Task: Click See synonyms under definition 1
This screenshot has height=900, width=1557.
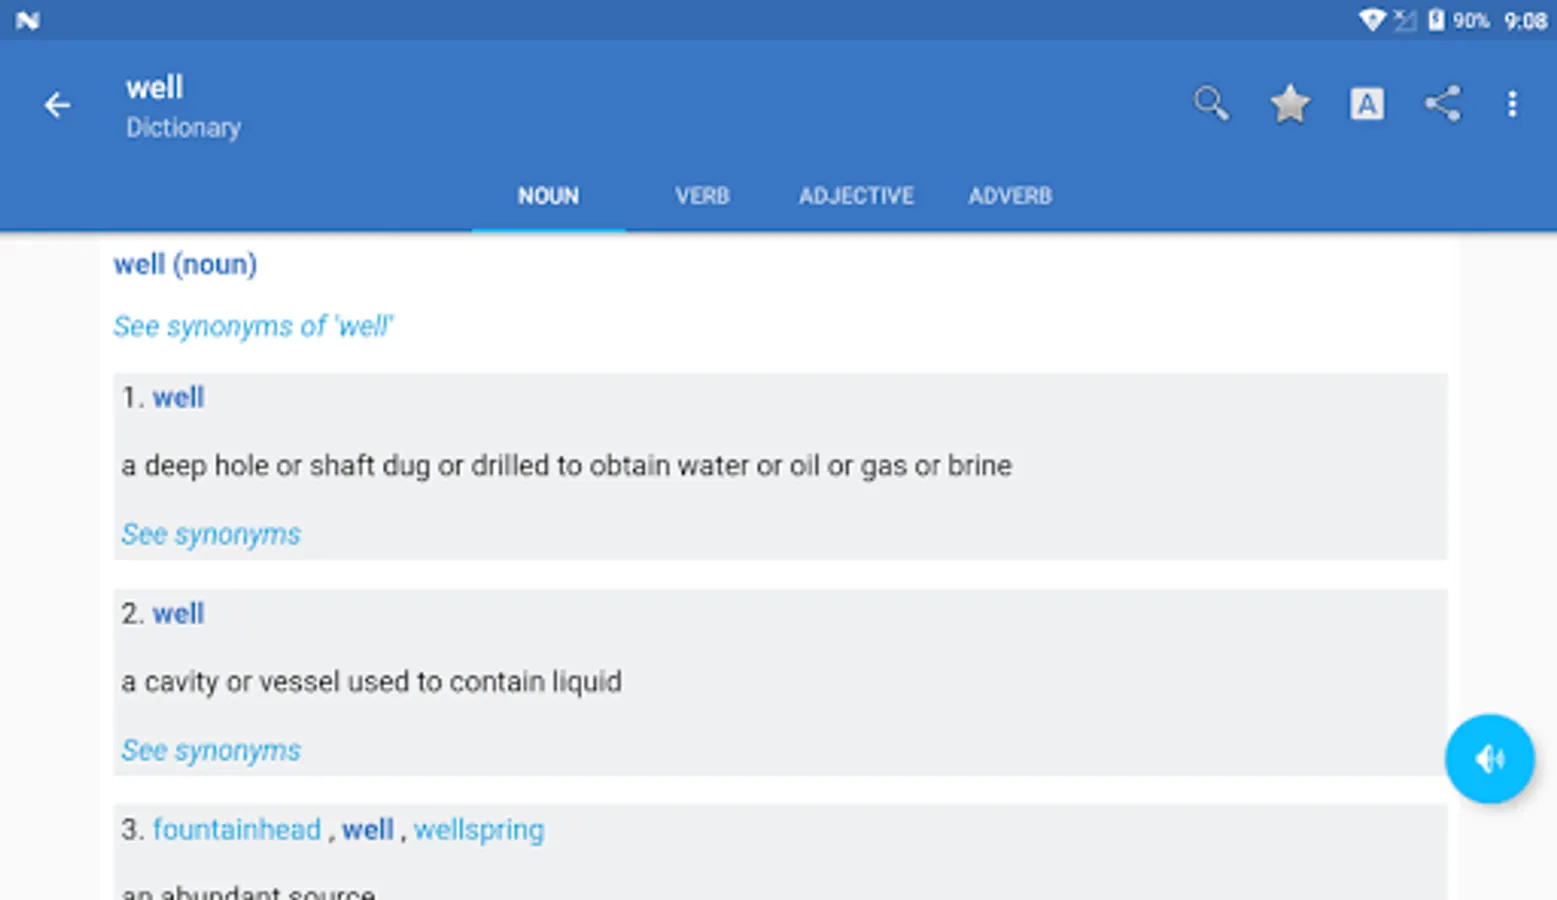Action: (211, 534)
